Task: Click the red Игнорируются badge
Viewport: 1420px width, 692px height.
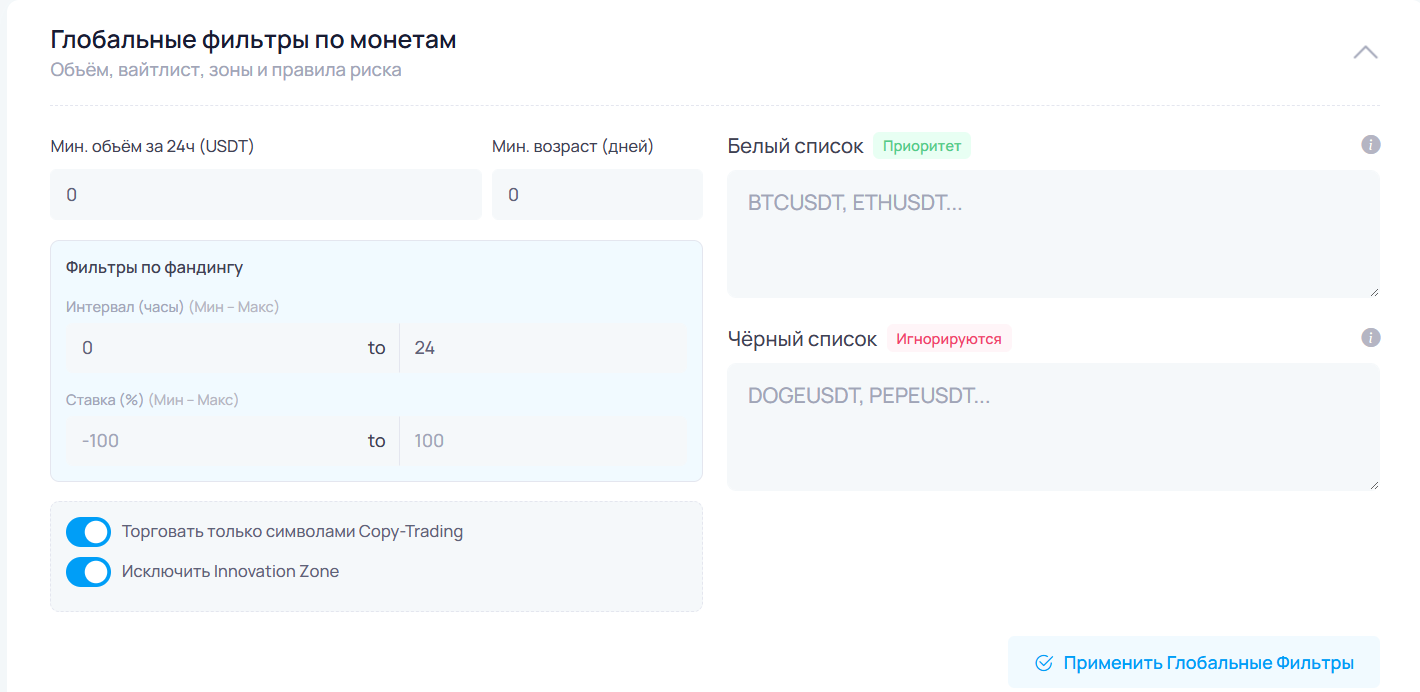Action: point(948,339)
